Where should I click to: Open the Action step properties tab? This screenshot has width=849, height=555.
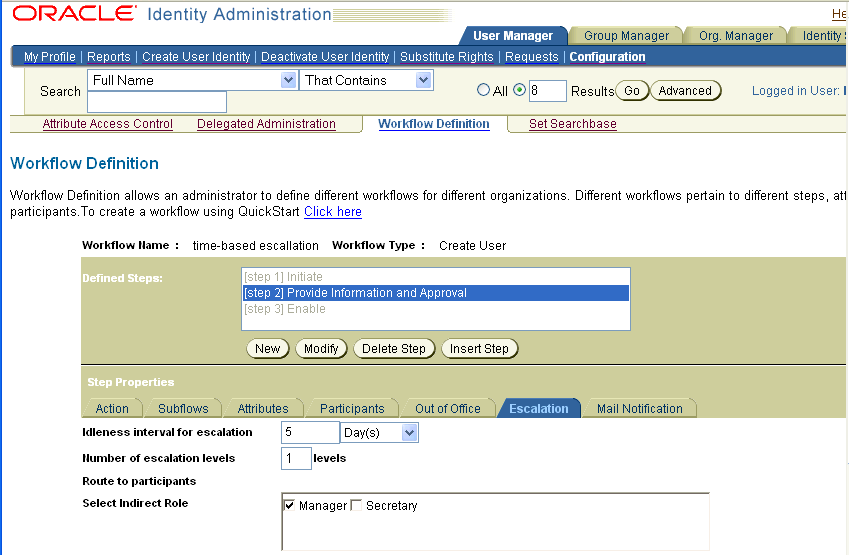(x=112, y=408)
